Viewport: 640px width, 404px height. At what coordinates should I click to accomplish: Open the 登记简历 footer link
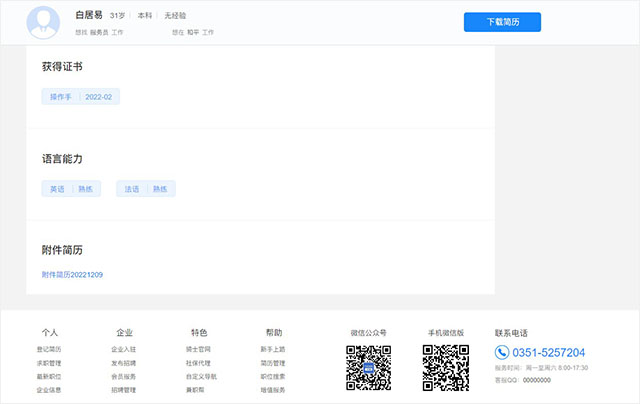(x=49, y=349)
